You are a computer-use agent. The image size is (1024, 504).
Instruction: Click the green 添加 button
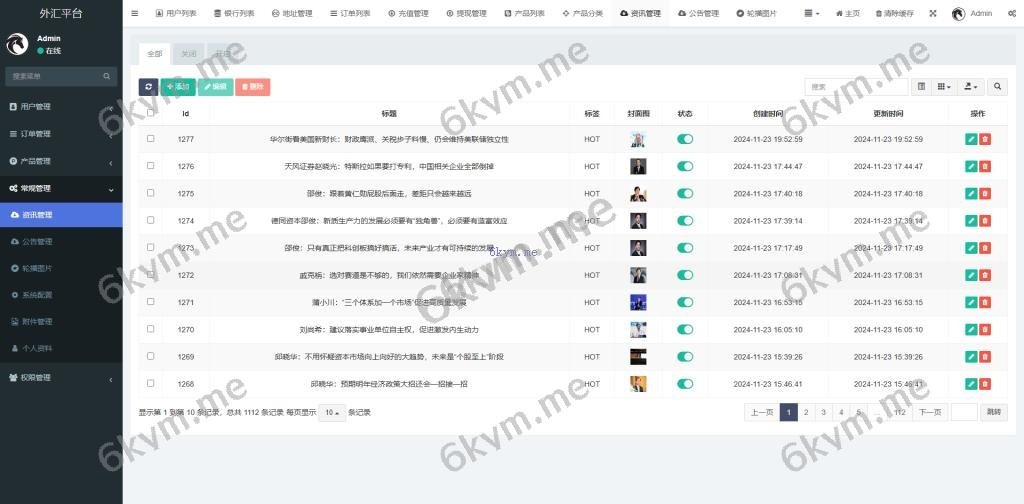pyautogui.click(x=178, y=87)
